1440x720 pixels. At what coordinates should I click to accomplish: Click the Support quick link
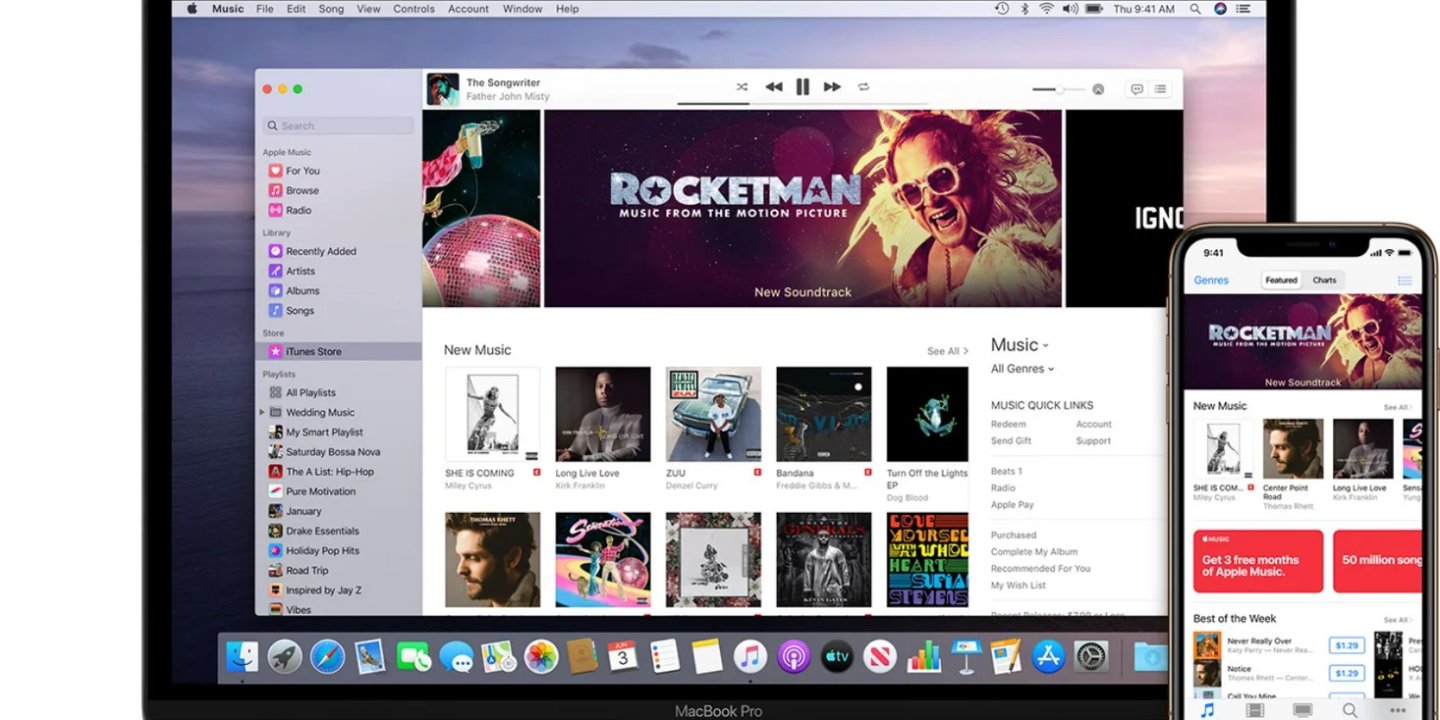tap(1094, 441)
